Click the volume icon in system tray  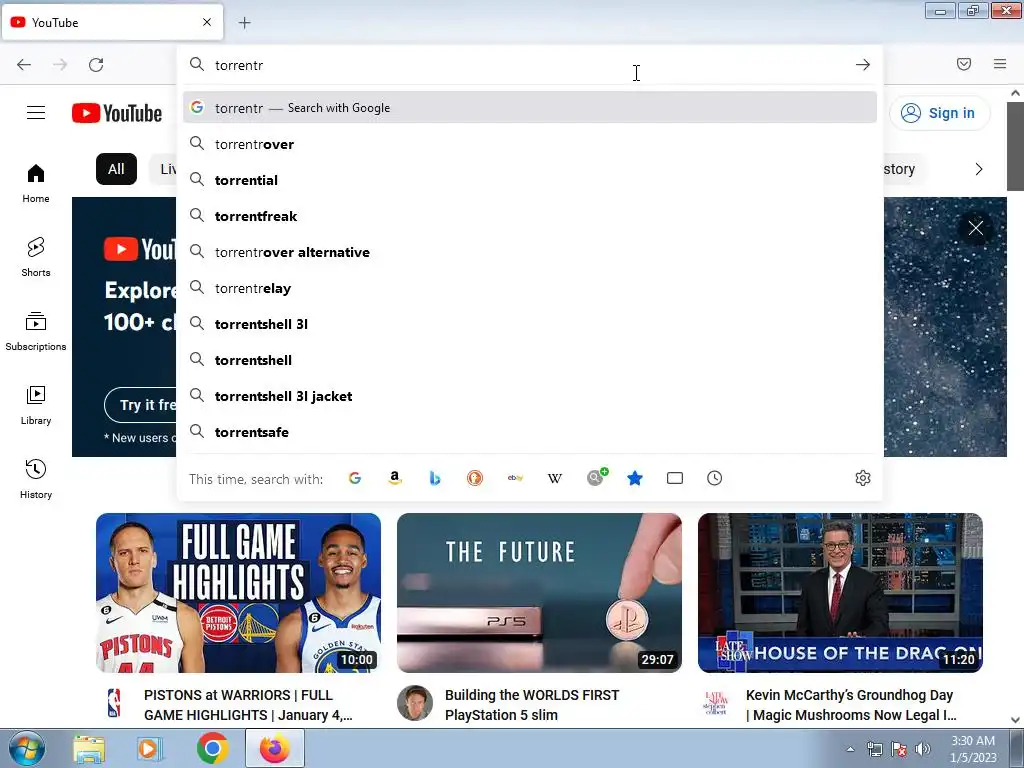coord(923,749)
